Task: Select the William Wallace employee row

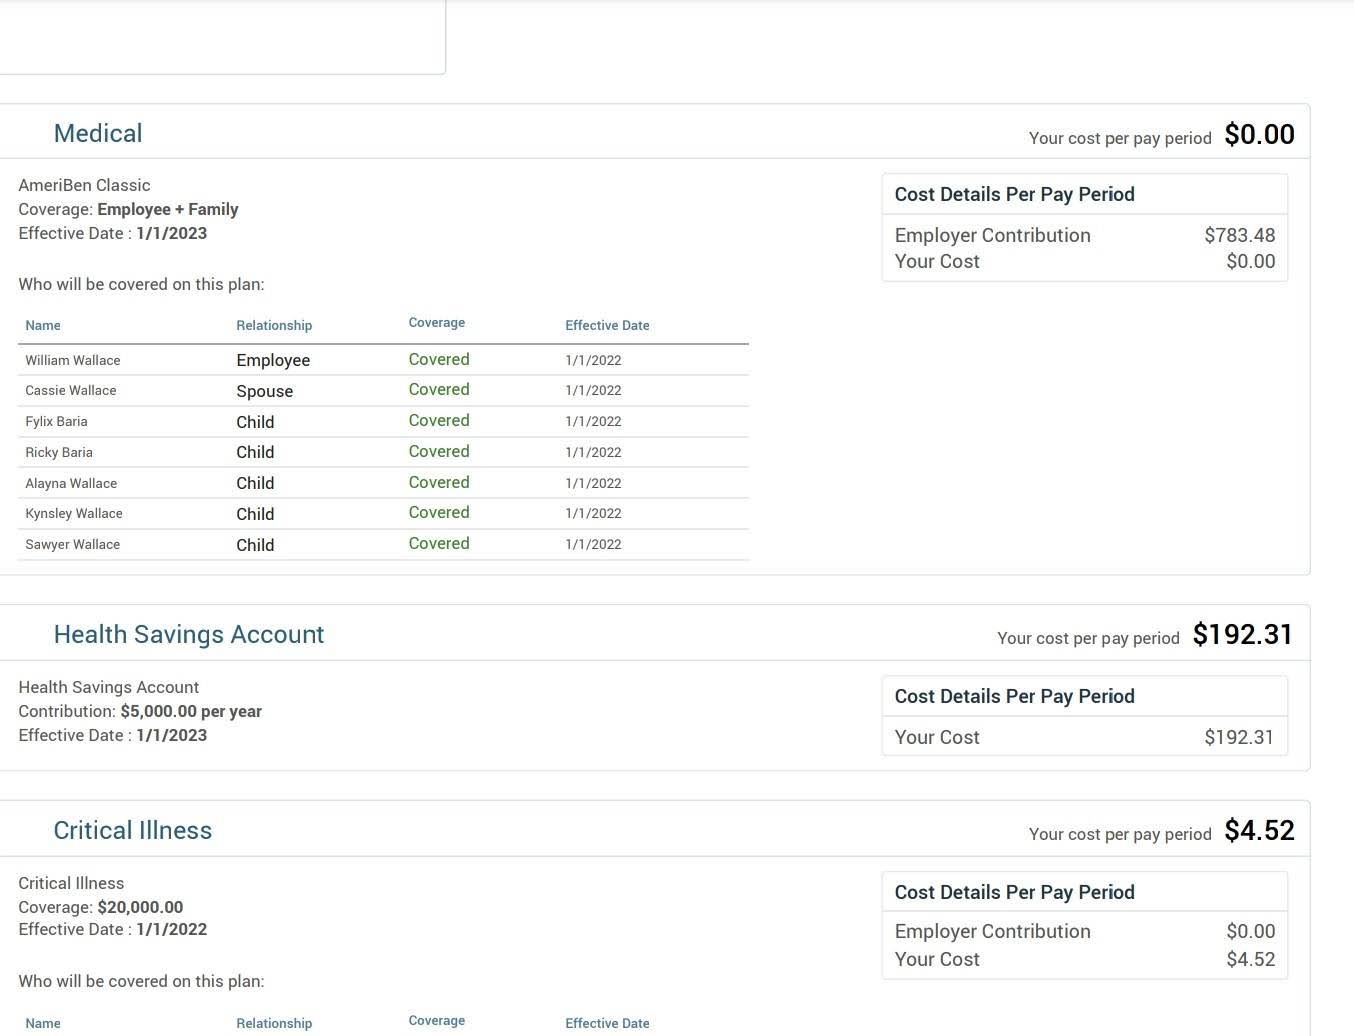Action: 383,360
